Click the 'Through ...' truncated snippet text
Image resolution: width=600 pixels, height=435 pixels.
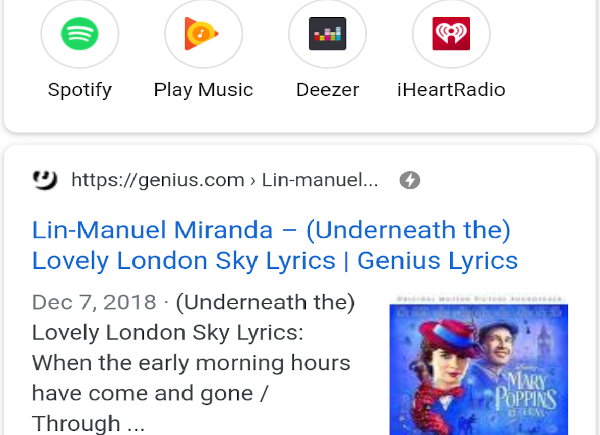[88, 424]
